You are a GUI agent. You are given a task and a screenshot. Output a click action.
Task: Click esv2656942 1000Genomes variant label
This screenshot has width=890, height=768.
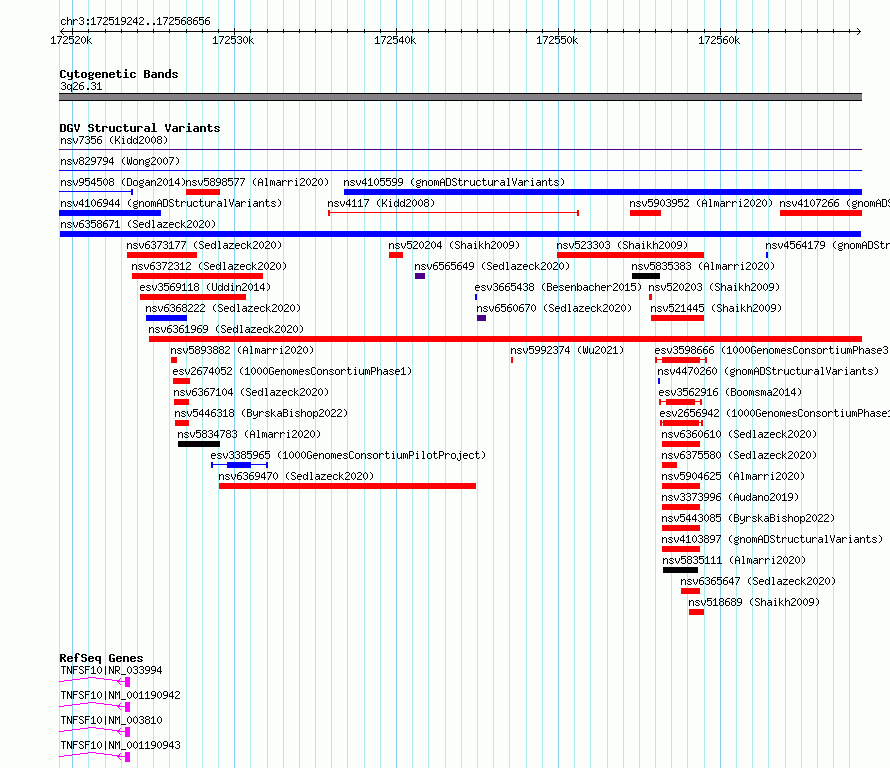pos(774,413)
